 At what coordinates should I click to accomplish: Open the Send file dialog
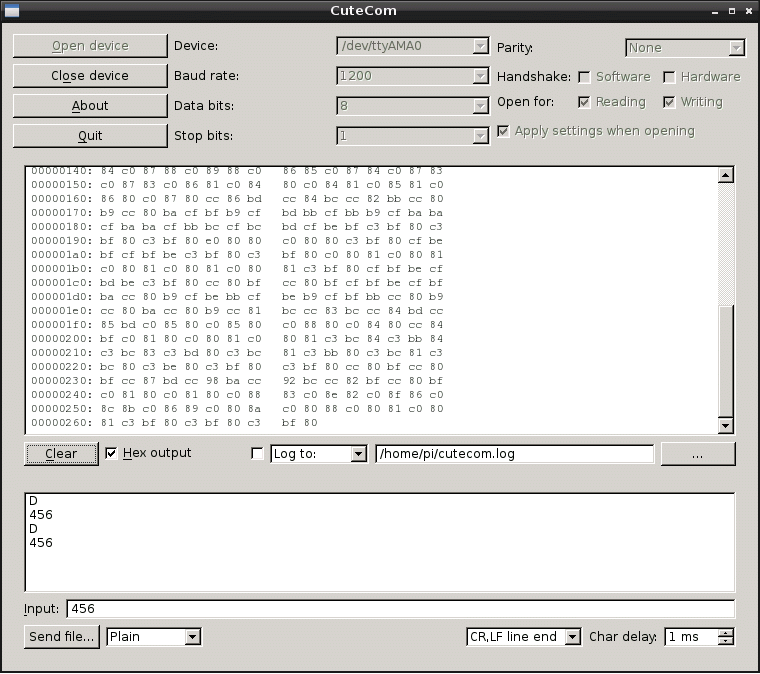62,637
